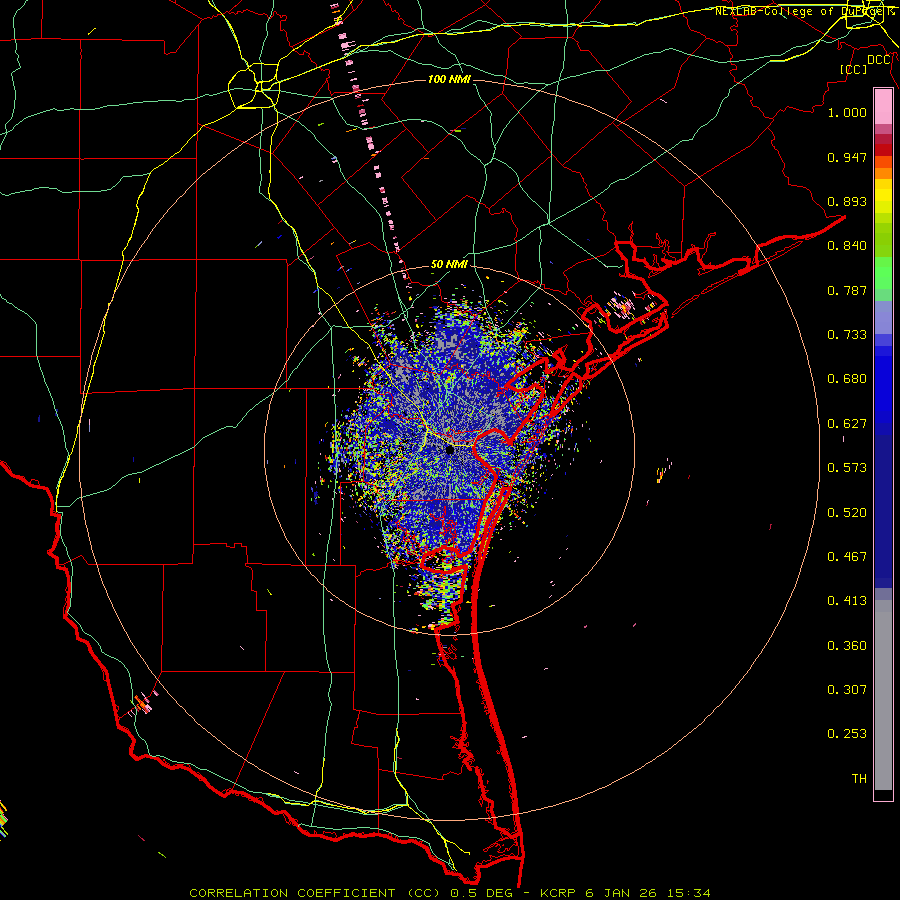Click the "TH" threshold label

click(x=859, y=779)
